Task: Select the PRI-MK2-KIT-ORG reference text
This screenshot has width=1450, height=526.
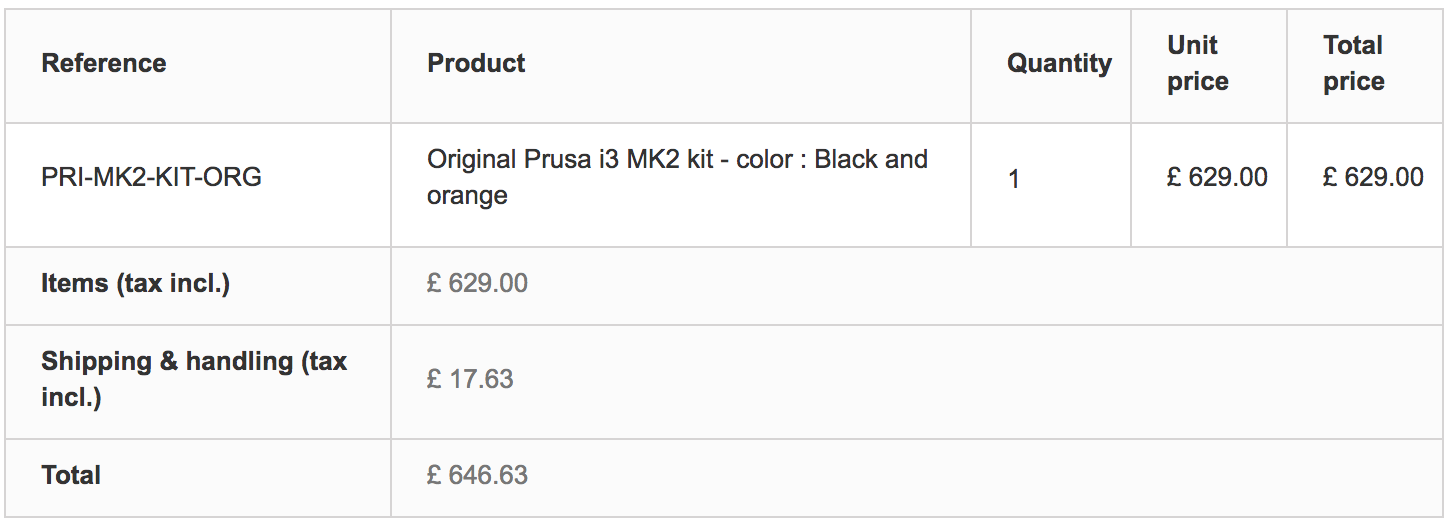Action: pyautogui.click(x=151, y=178)
